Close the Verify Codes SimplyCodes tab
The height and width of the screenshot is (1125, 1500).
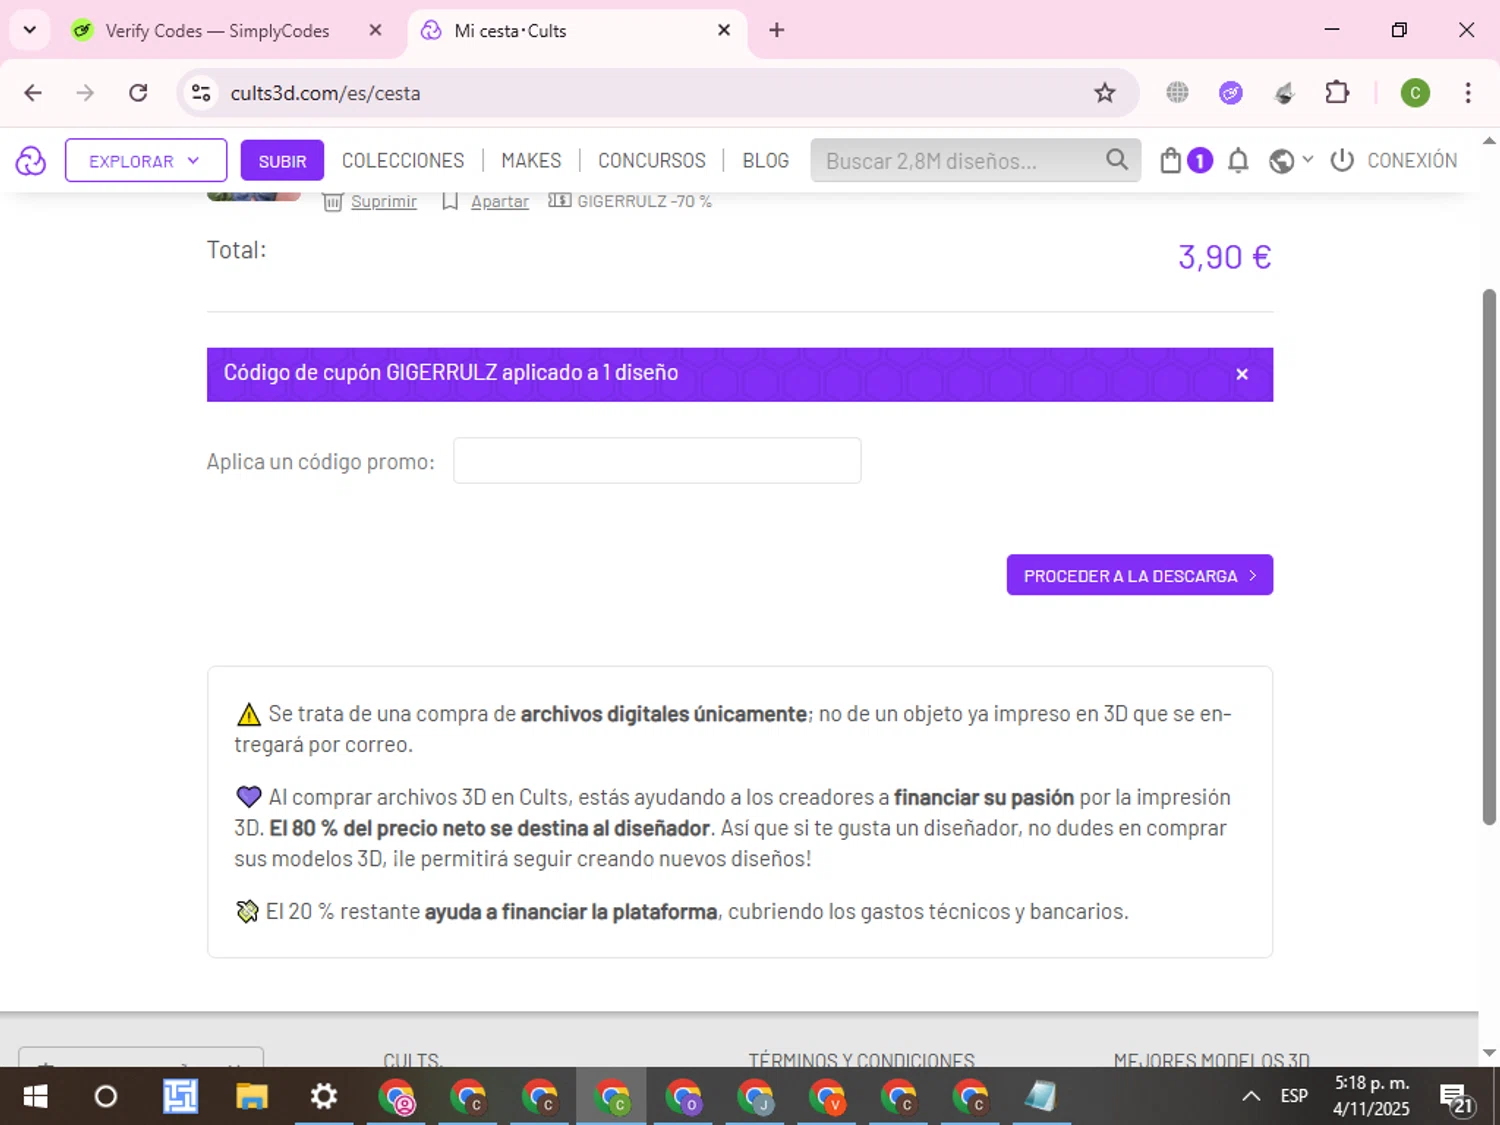[x=376, y=30]
